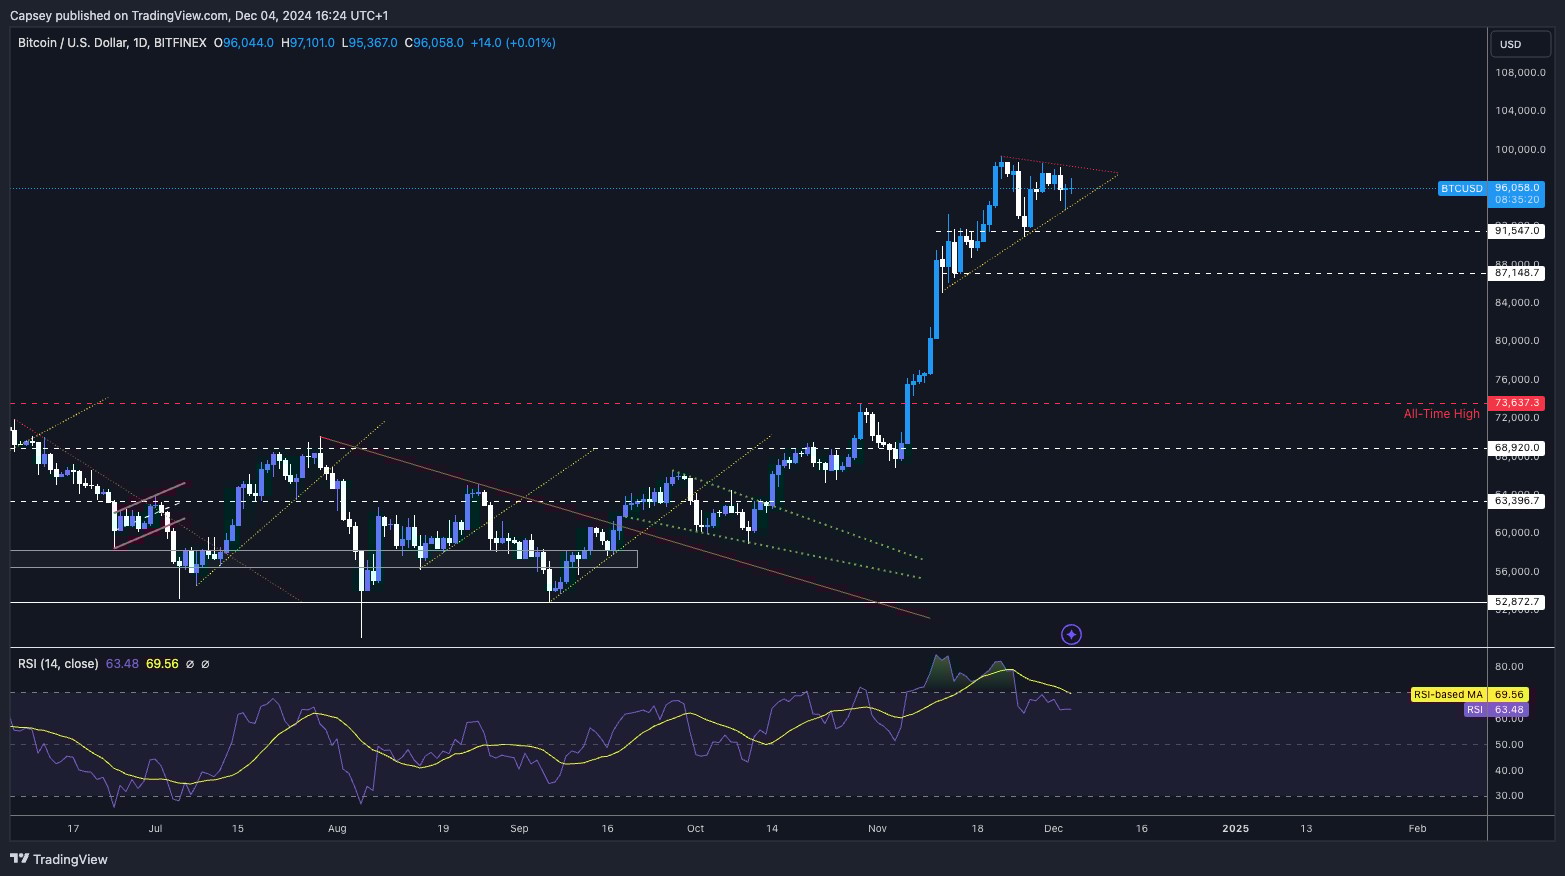Click the red All-Time High label 73,637.3
The width and height of the screenshot is (1565, 876).
[x=1517, y=402]
